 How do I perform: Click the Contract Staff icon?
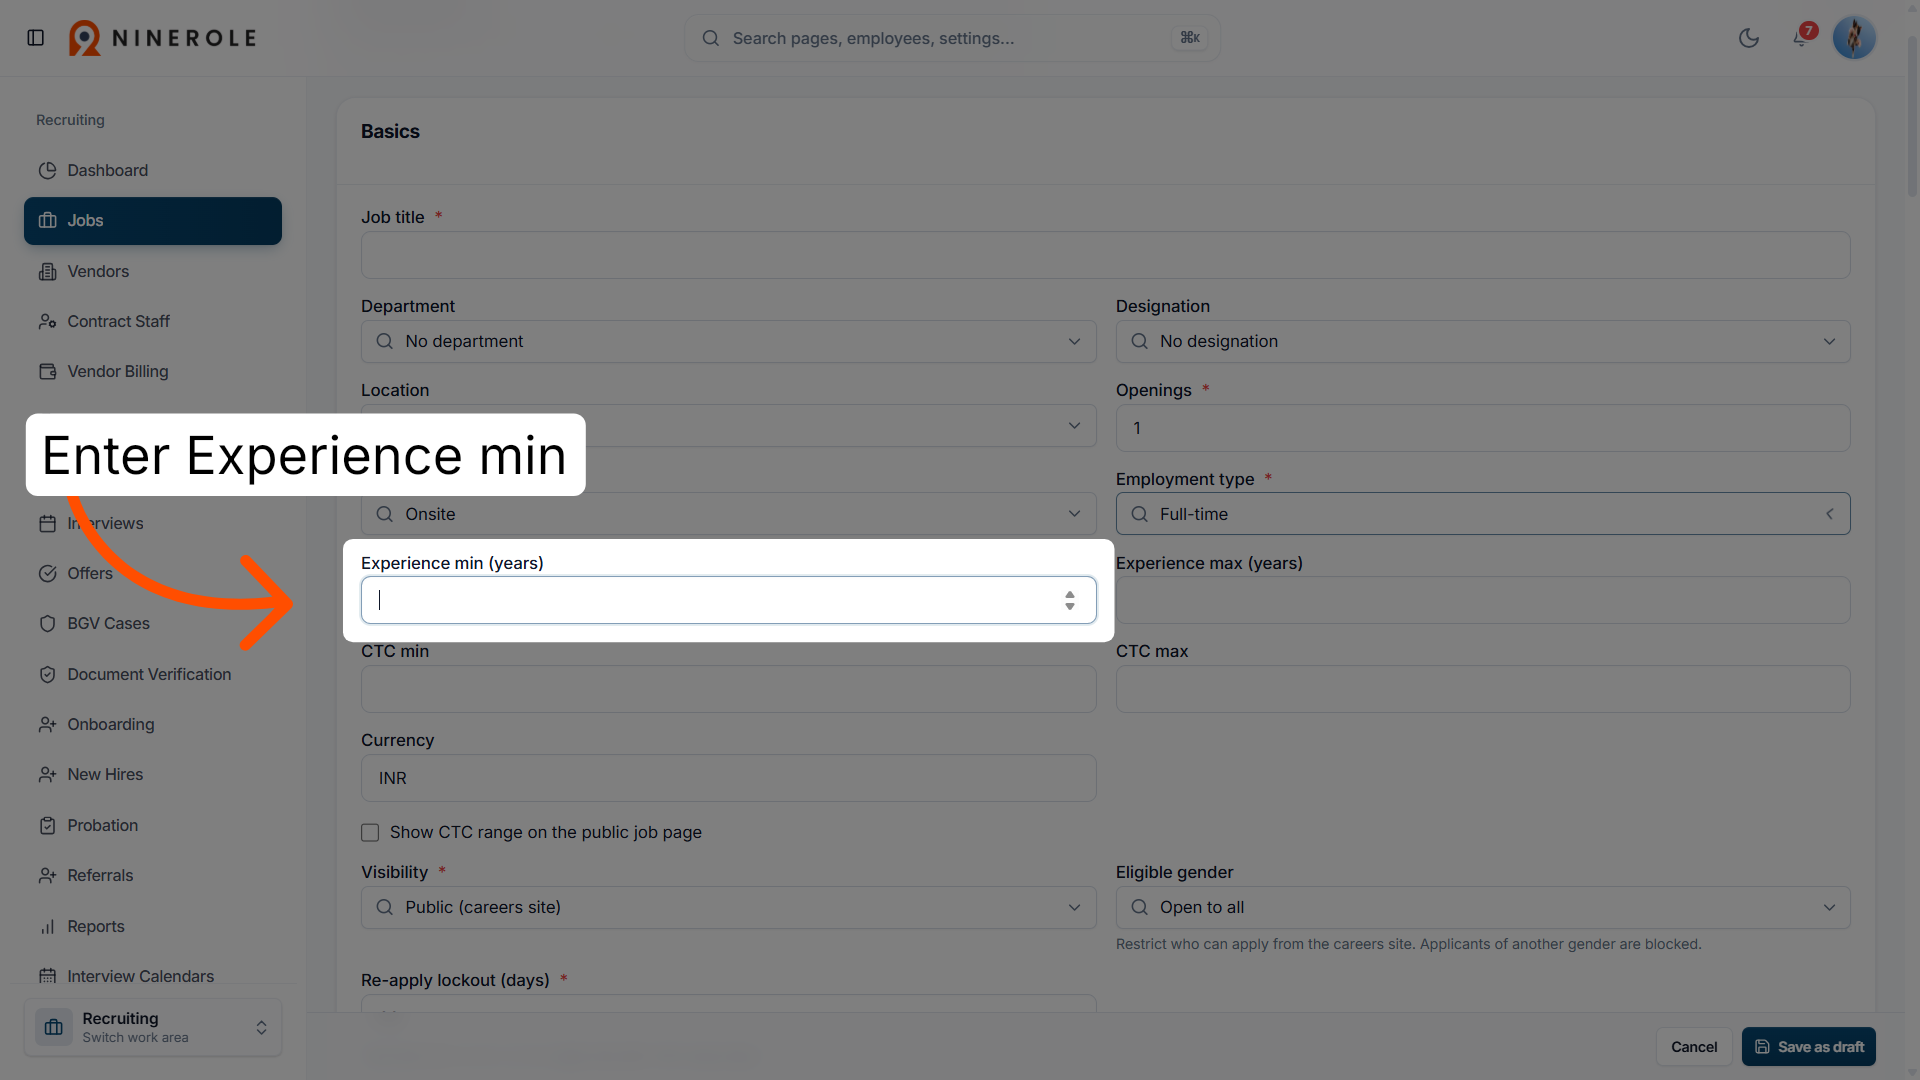point(47,321)
